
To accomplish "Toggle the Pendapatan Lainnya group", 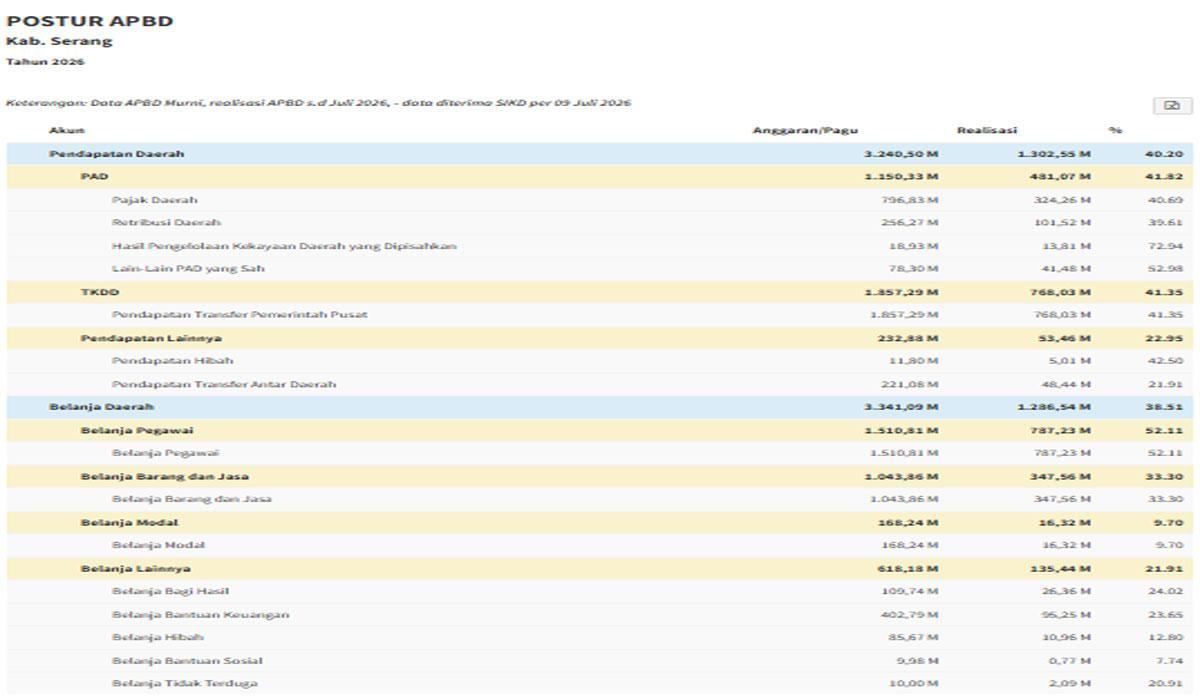I will pyautogui.click(x=600, y=338).
